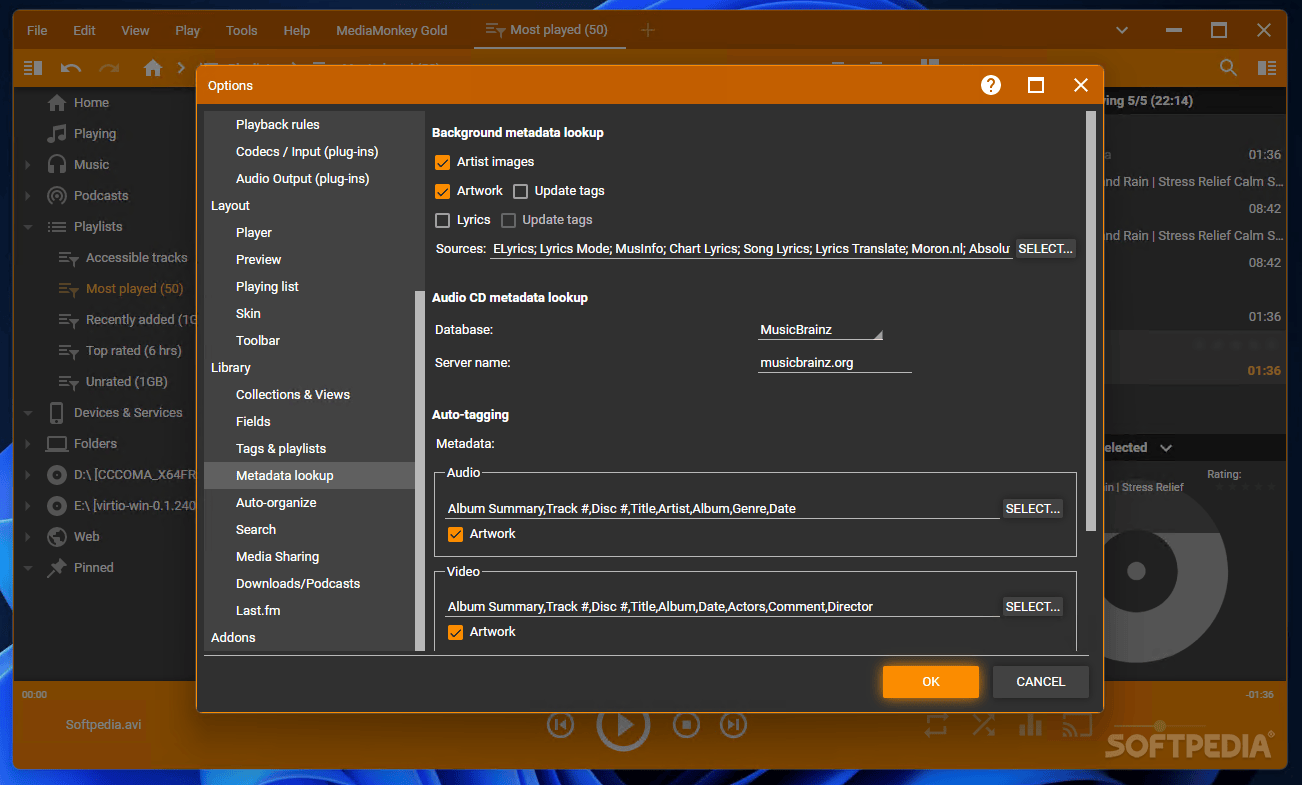
Task: Uncheck background lookup Artwork checkbox
Action: pos(443,191)
